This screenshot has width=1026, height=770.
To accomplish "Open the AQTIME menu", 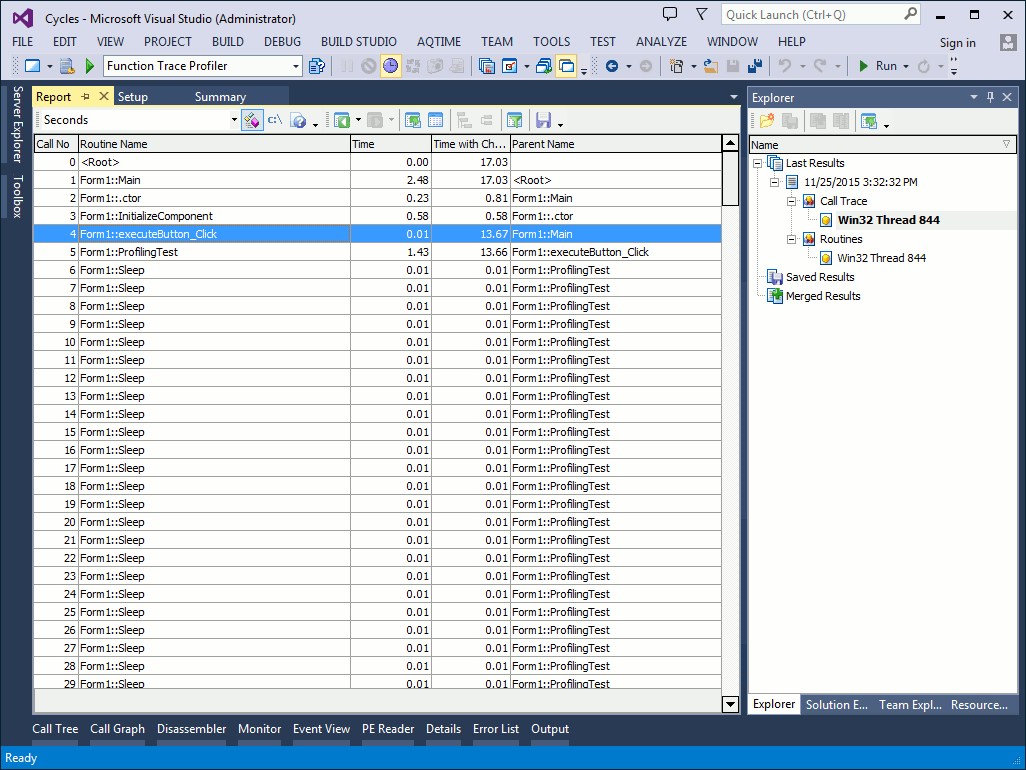I will pos(438,42).
